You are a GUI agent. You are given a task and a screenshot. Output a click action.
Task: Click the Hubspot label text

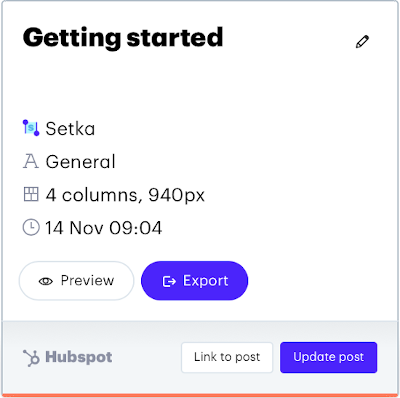pyautogui.click(x=79, y=357)
